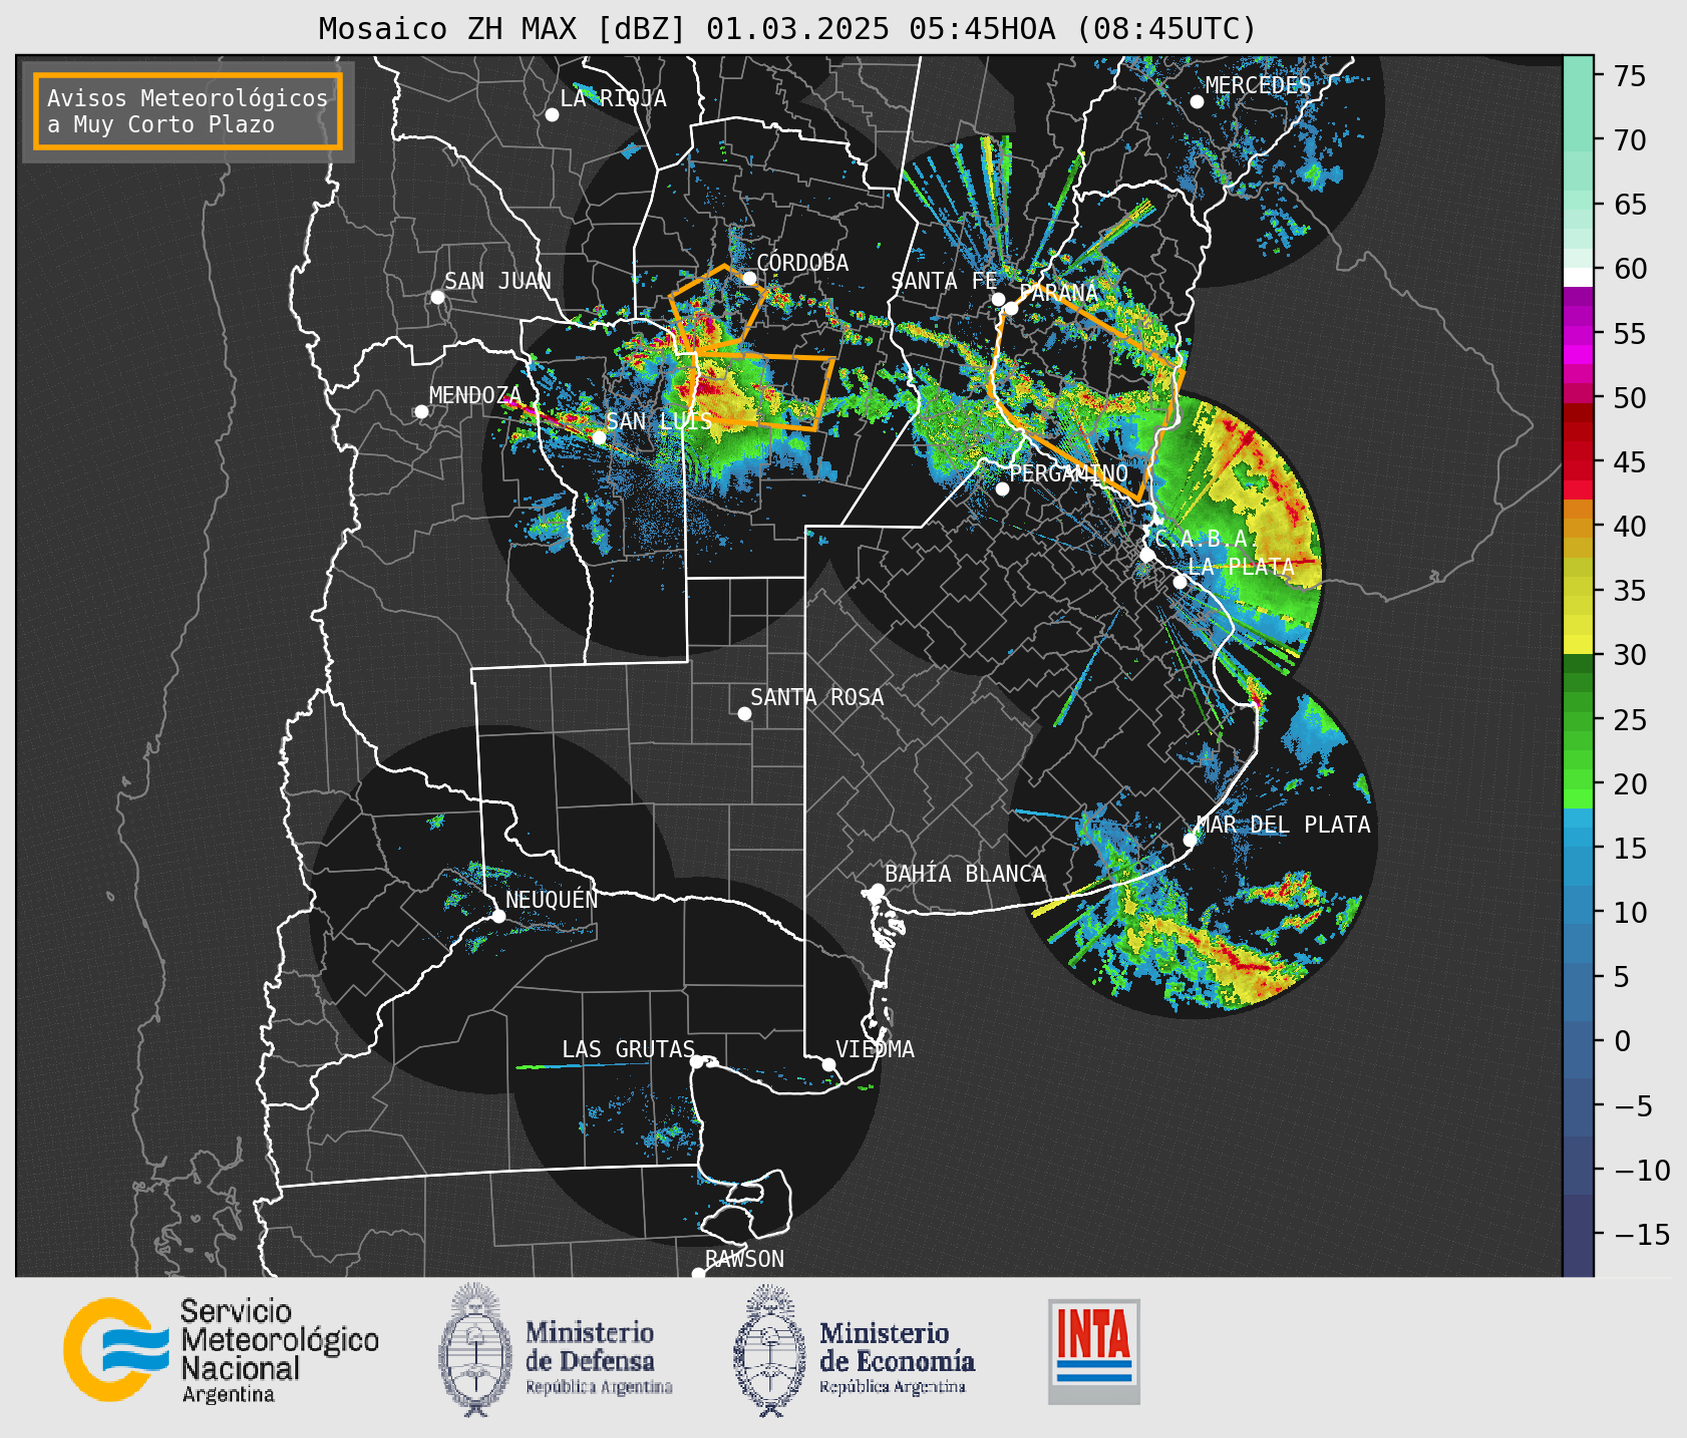Click the LA PLATA city marker
Image resolution: width=1687 pixels, height=1438 pixels.
1180,582
